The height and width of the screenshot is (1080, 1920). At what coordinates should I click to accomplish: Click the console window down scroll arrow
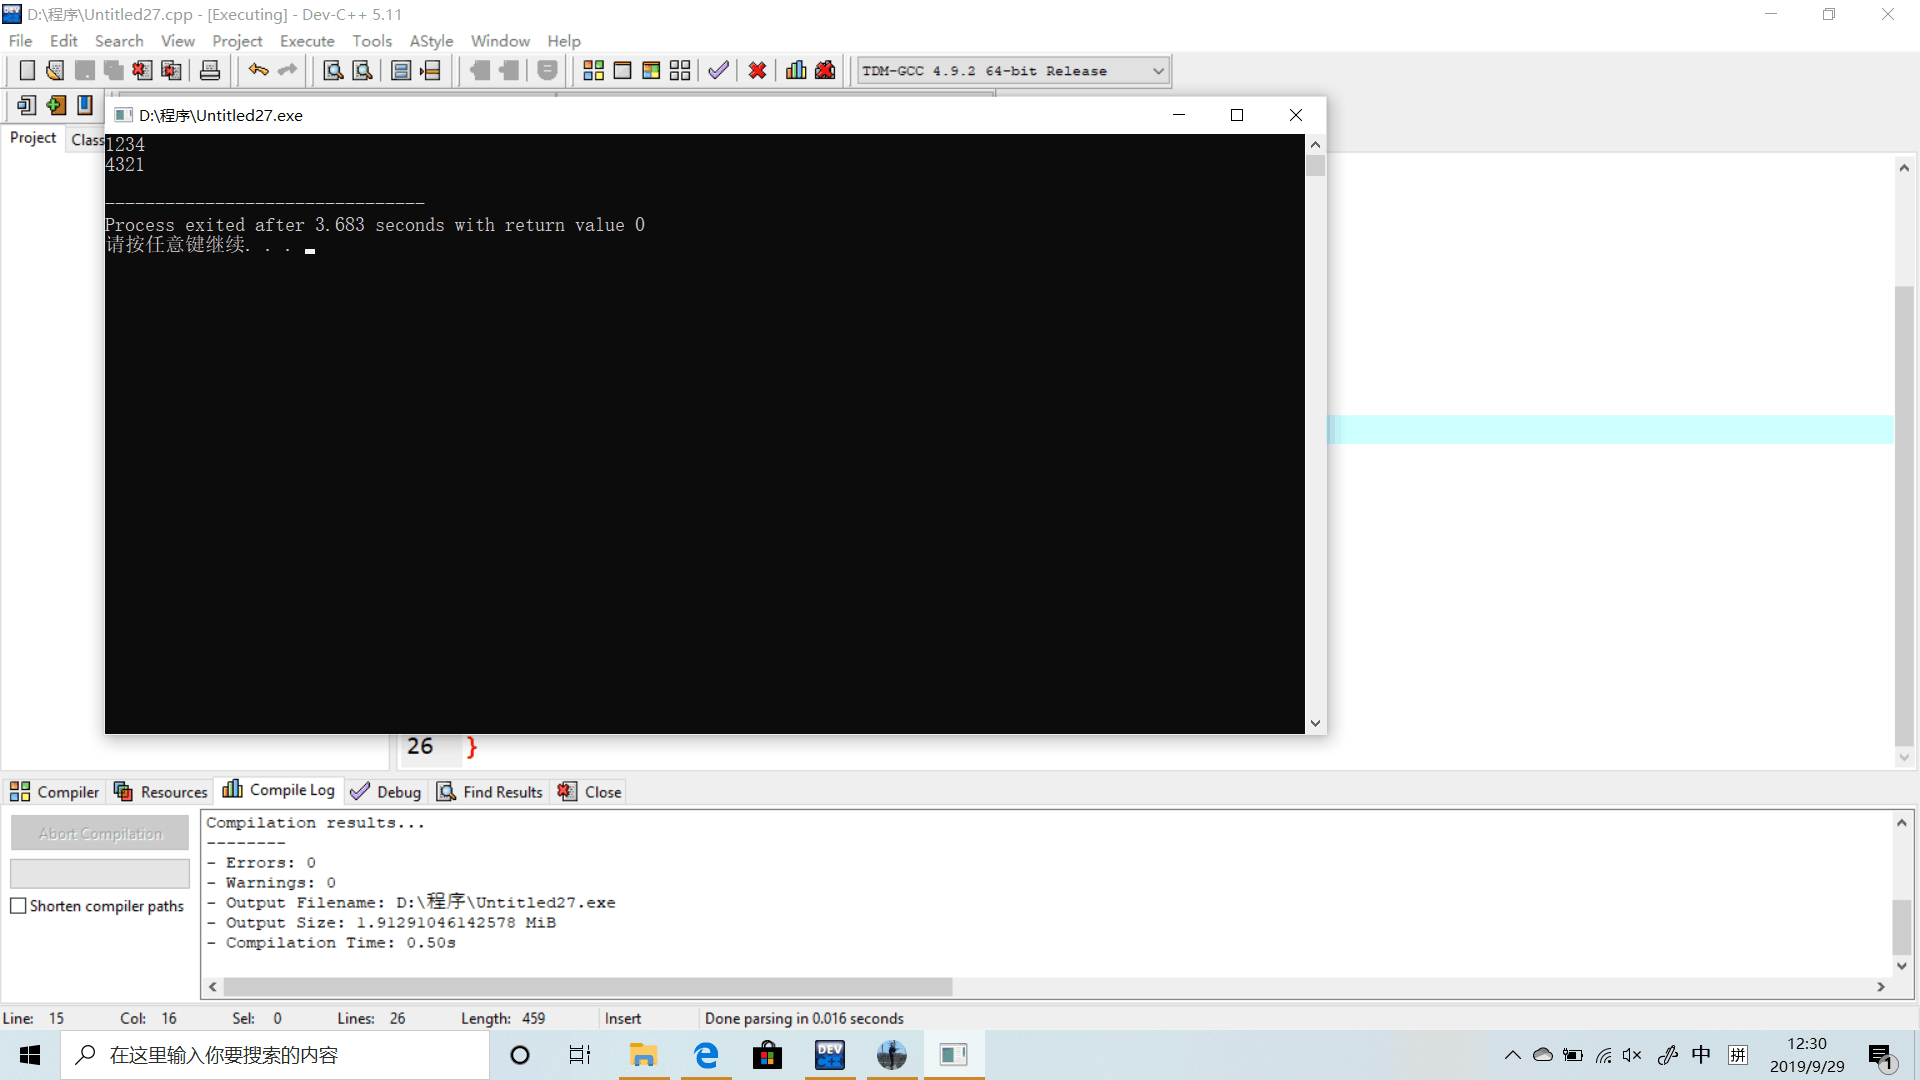1316,723
